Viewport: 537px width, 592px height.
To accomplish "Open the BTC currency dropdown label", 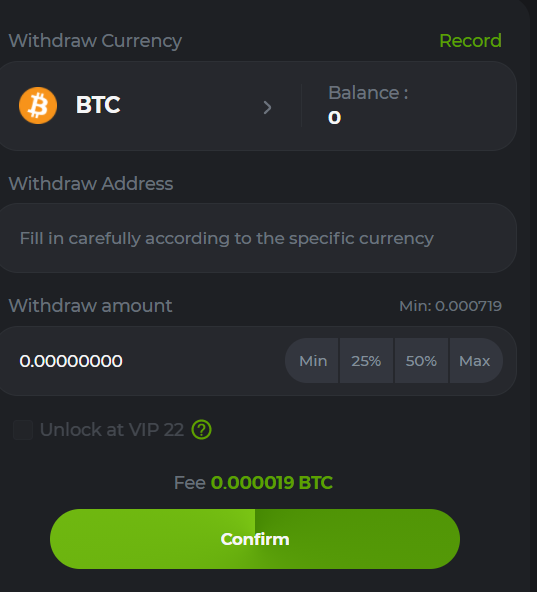I will tap(98, 105).
